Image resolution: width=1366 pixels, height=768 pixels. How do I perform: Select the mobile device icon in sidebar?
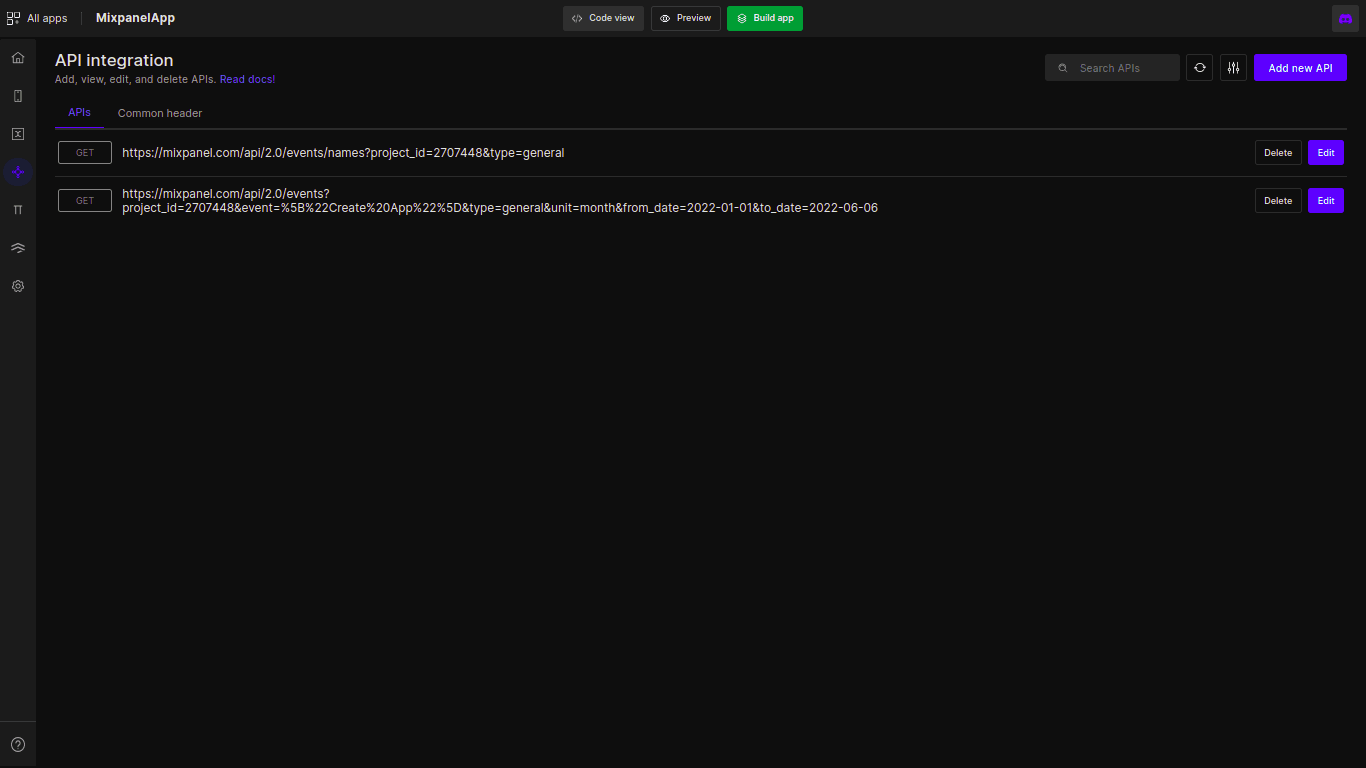point(17,95)
